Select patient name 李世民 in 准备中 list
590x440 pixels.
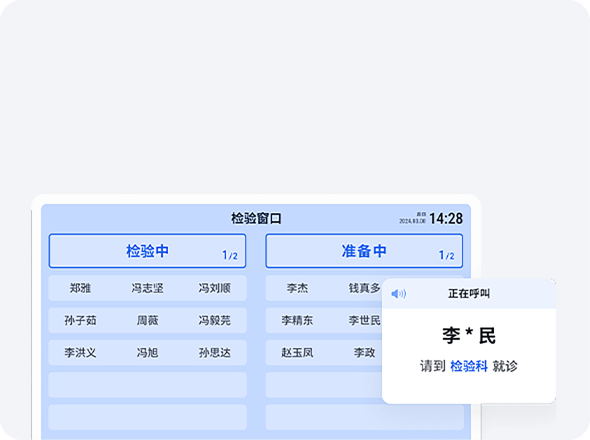click(364, 320)
